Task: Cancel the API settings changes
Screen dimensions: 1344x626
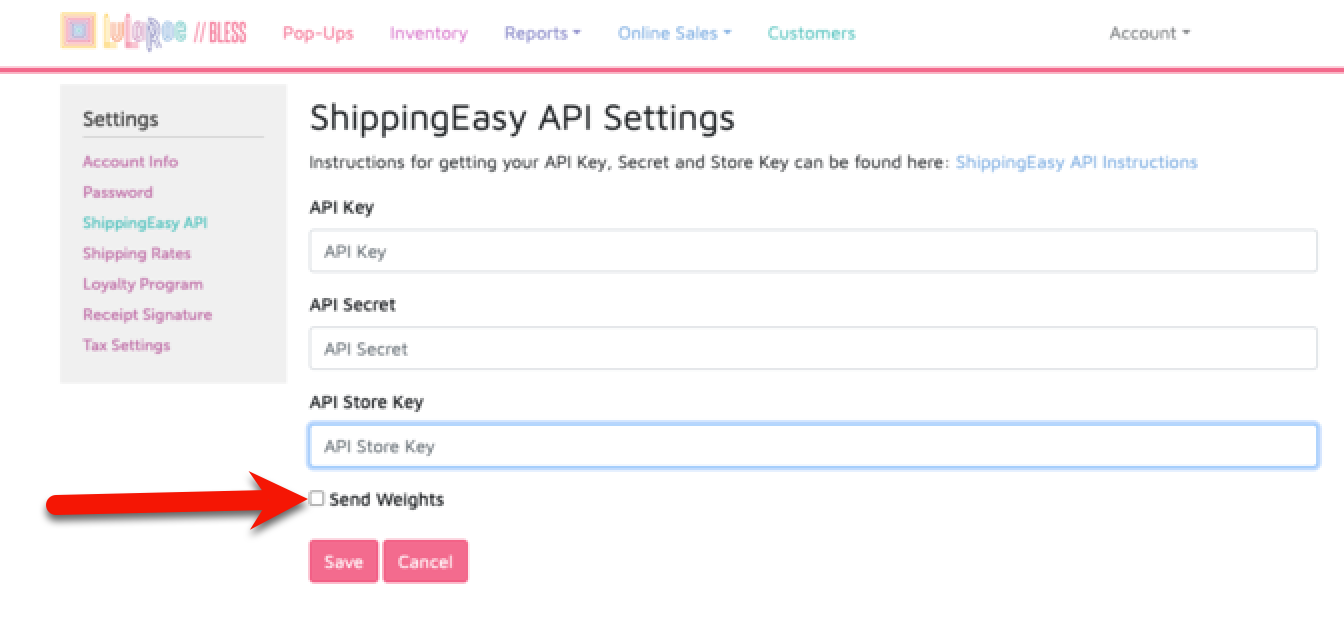Action: pos(425,562)
